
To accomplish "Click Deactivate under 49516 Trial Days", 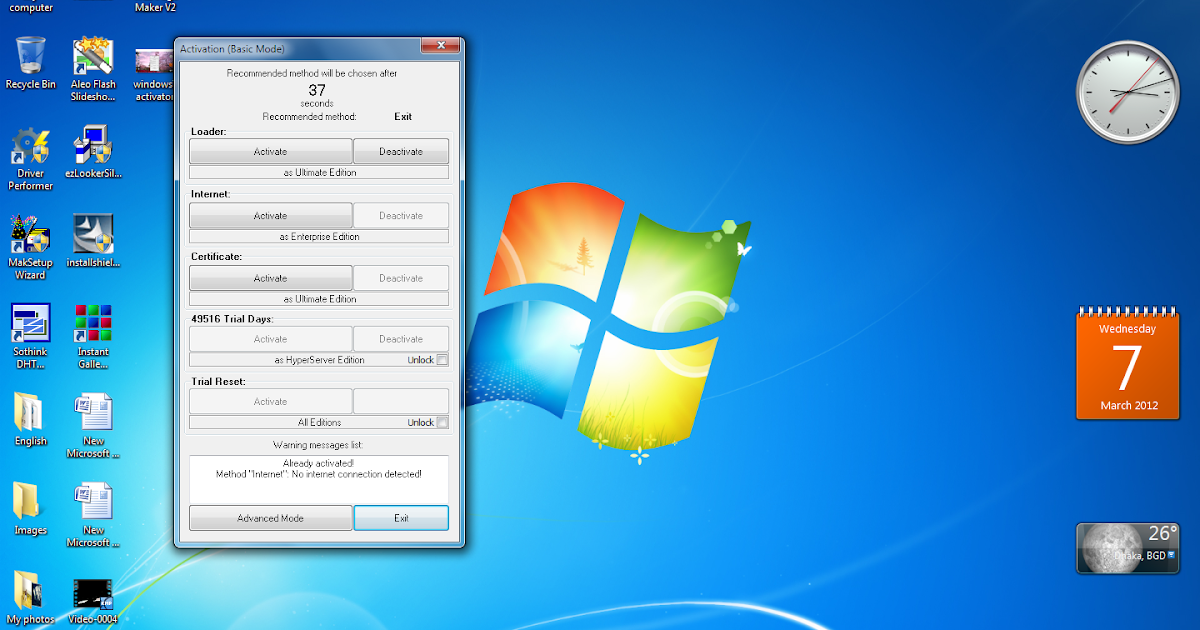I will [401, 339].
